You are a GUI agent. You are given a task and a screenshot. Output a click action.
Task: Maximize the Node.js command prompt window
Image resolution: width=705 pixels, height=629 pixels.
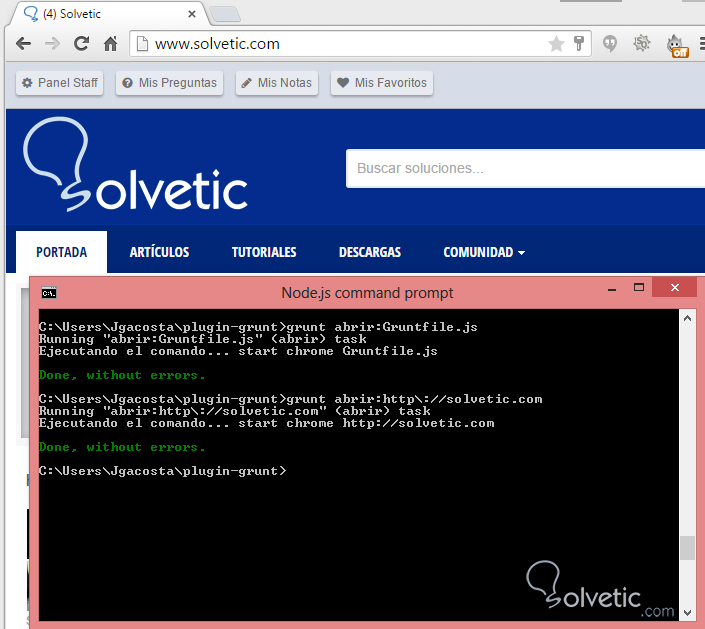[x=639, y=287]
